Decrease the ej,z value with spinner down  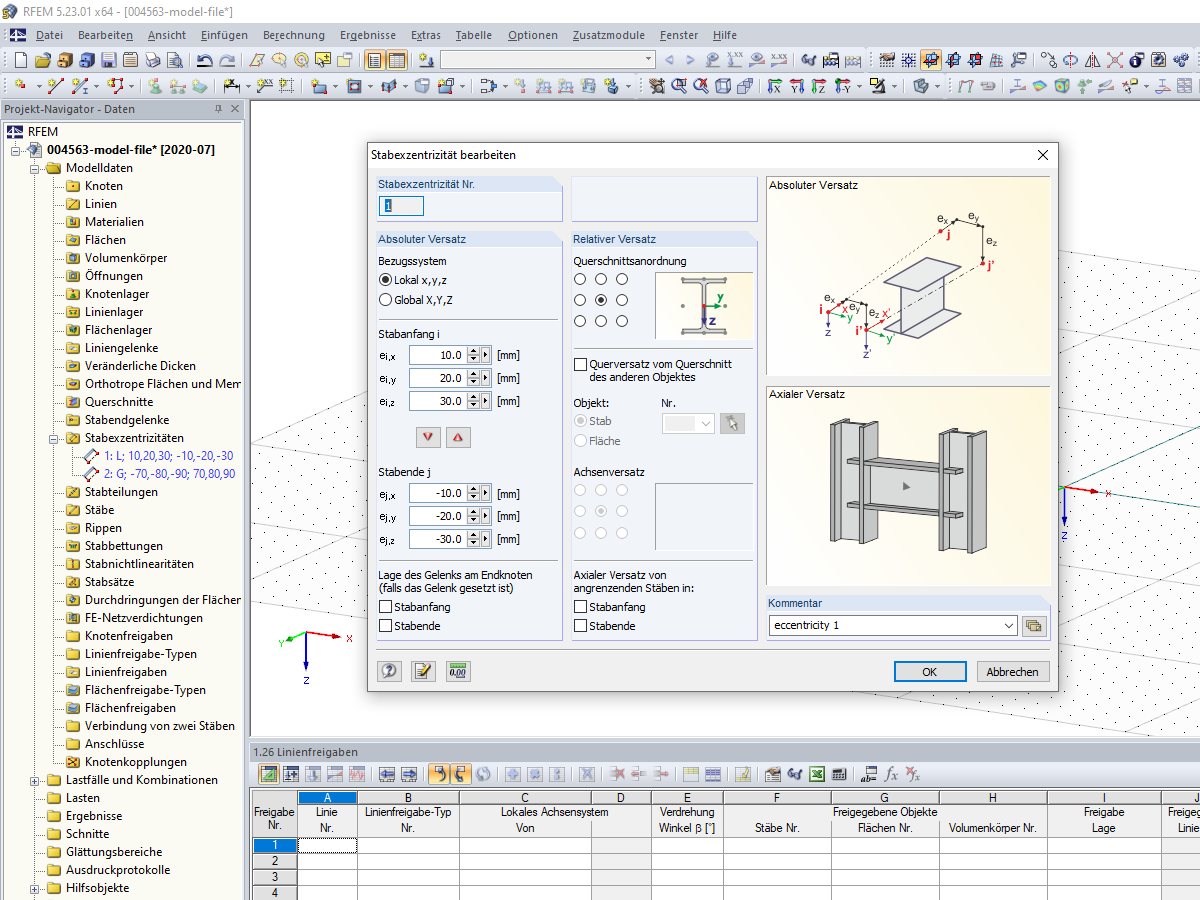coord(473,543)
